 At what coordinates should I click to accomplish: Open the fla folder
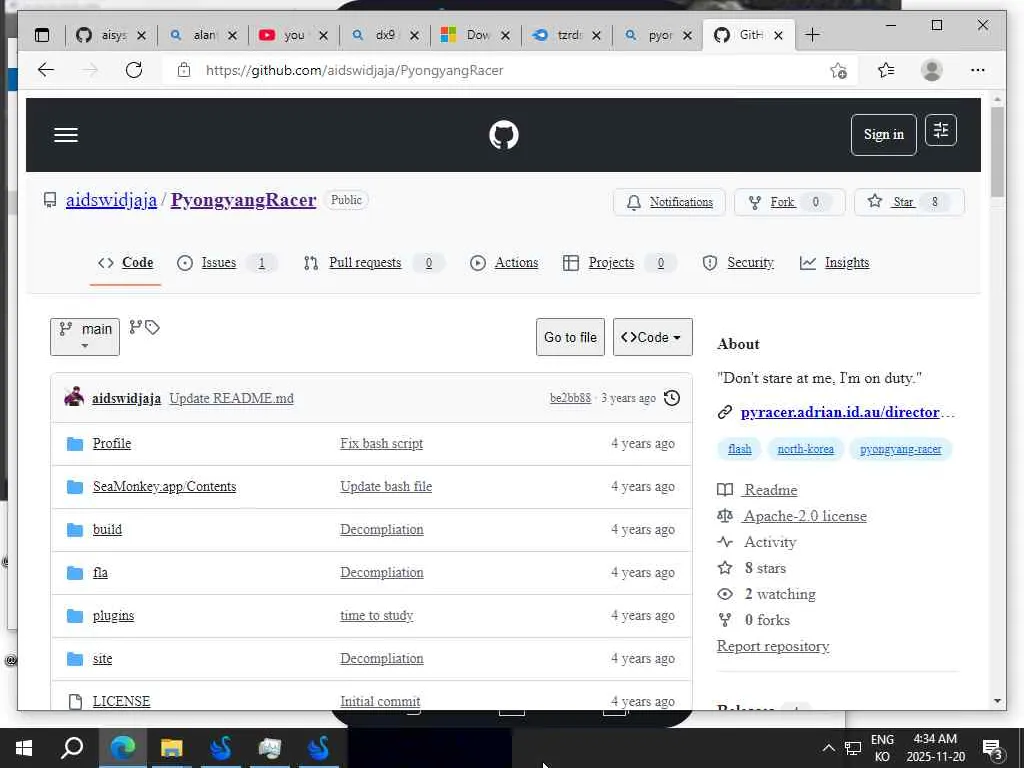pos(100,573)
